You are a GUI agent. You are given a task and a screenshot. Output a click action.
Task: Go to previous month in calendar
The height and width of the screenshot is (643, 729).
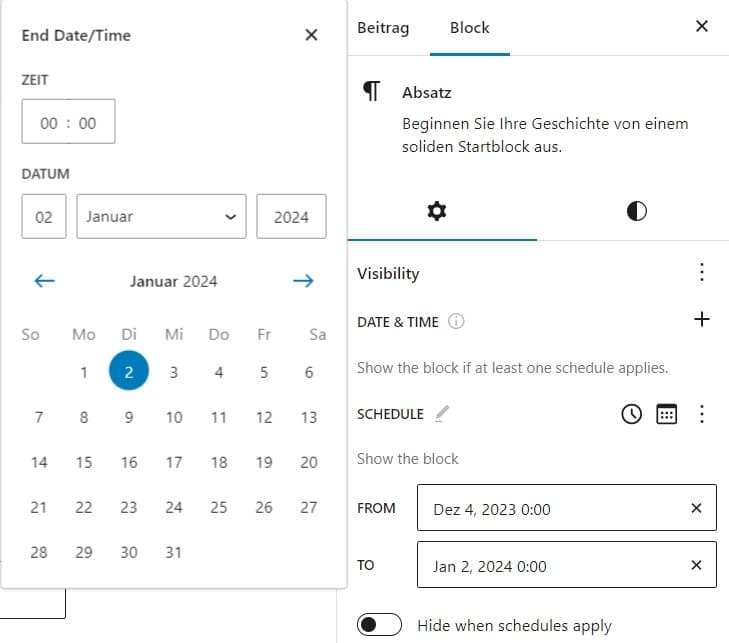tap(45, 280)
